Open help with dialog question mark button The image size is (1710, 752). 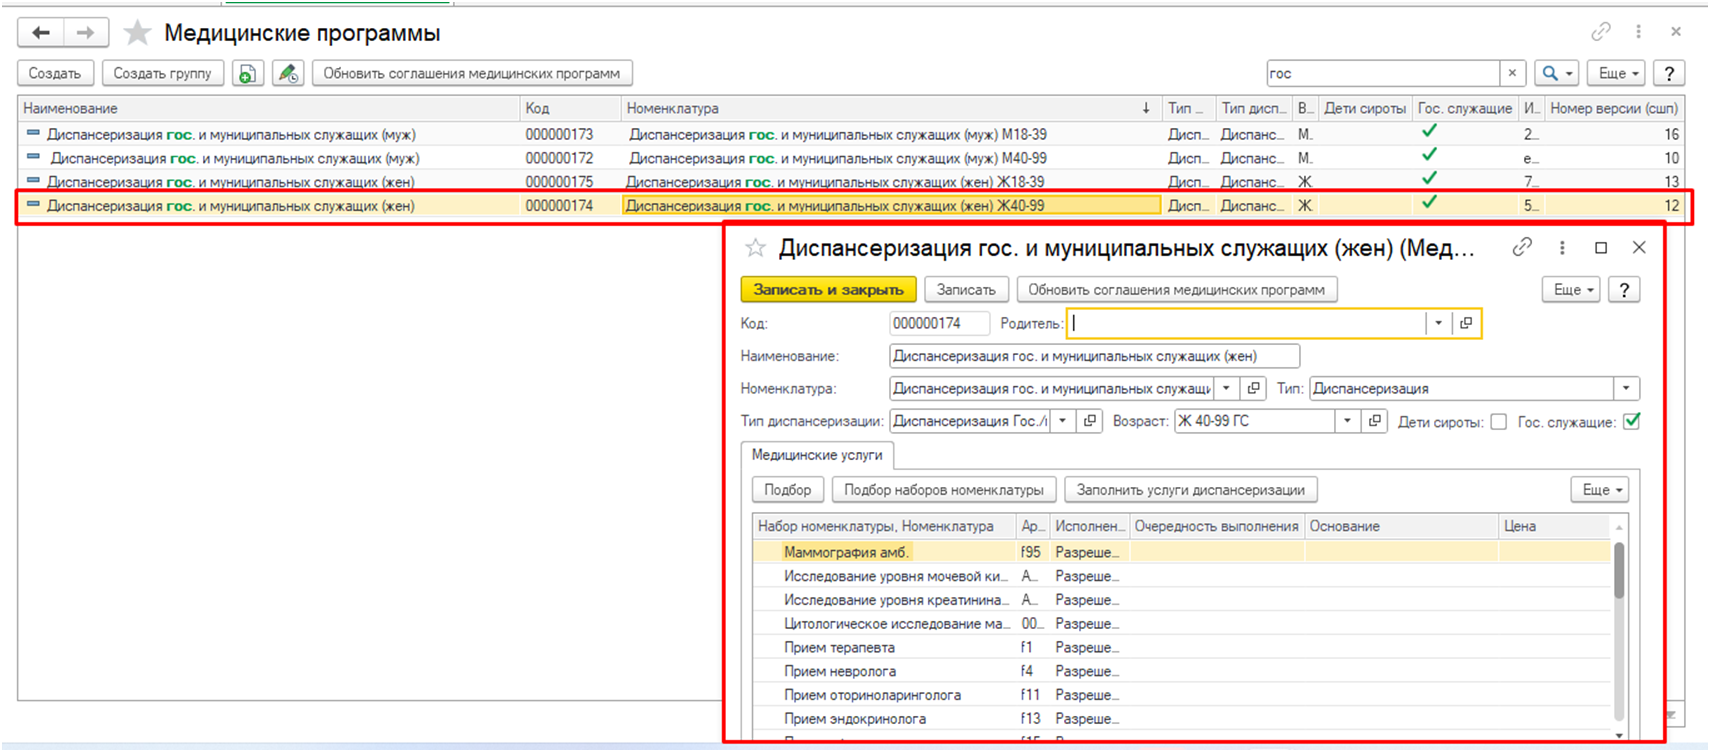coord(1624,290)
